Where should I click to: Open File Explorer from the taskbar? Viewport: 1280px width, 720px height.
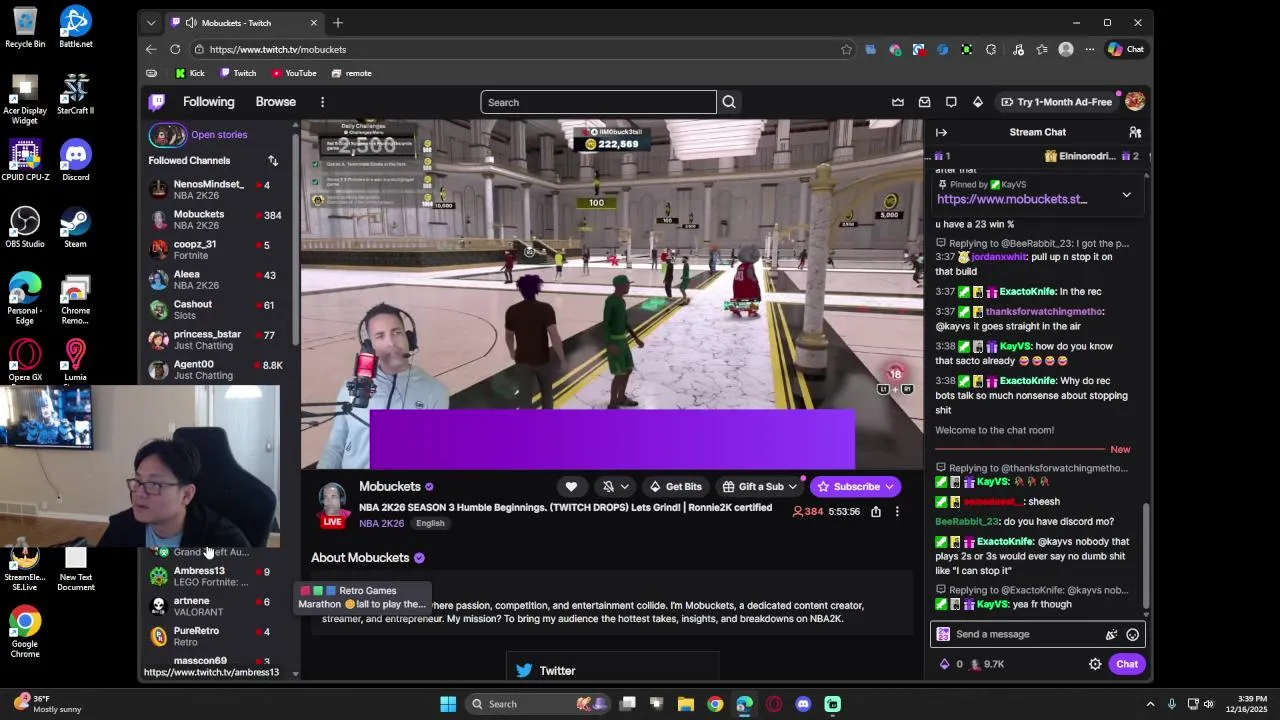point(686,704)
